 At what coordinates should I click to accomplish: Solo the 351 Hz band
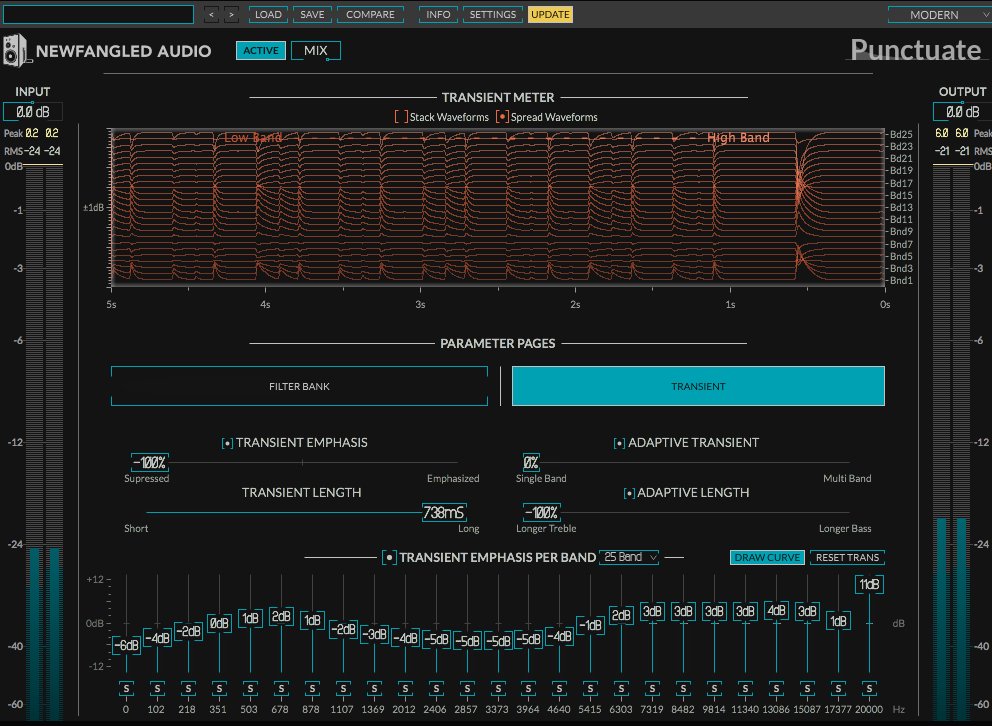(220, 688)
